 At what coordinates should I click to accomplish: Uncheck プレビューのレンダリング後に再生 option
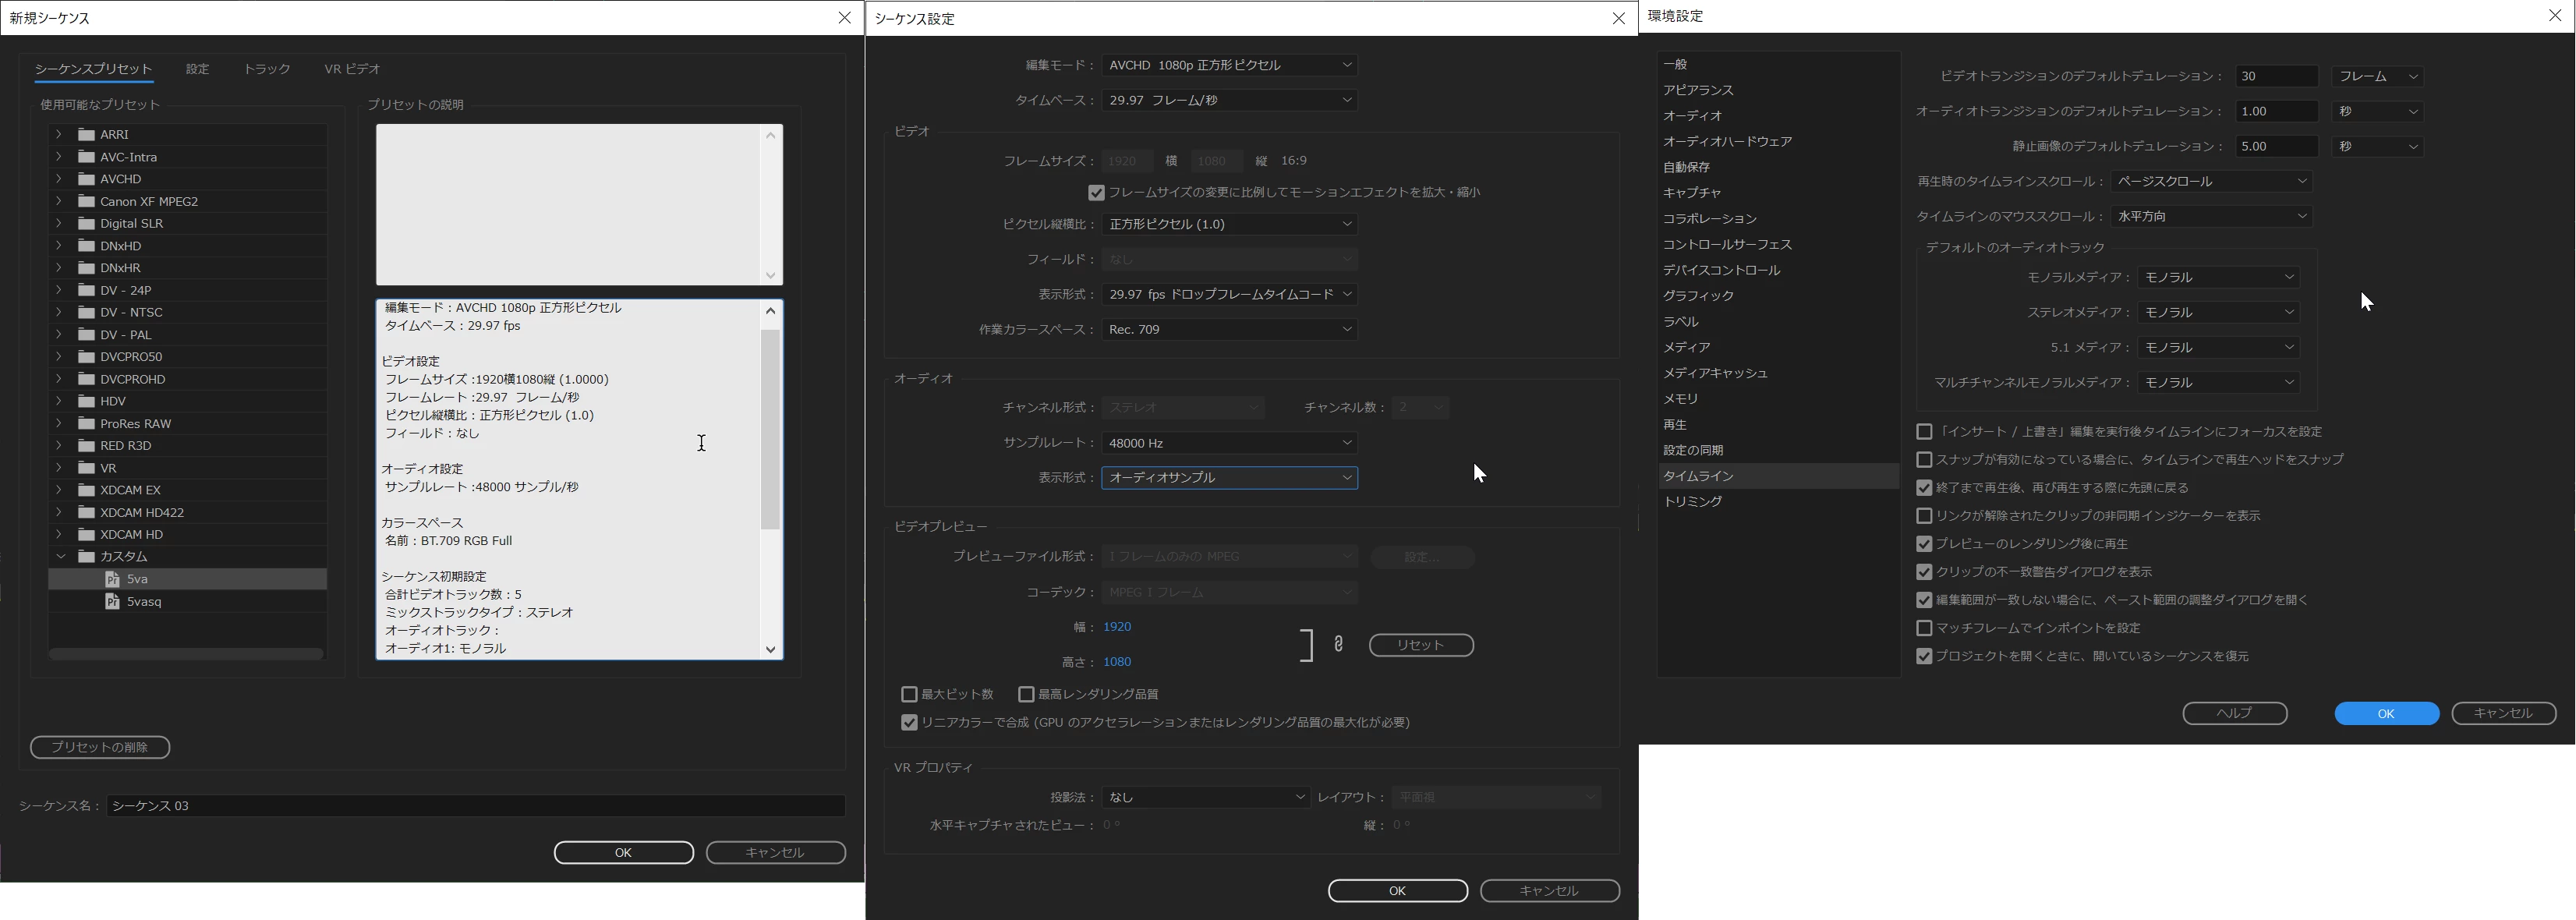(x=1924, y=544)
